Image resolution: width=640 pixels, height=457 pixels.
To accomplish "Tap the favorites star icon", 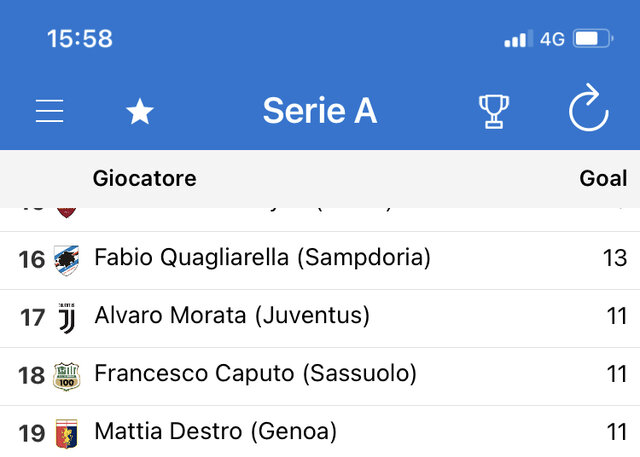I will tap(140, 111).
